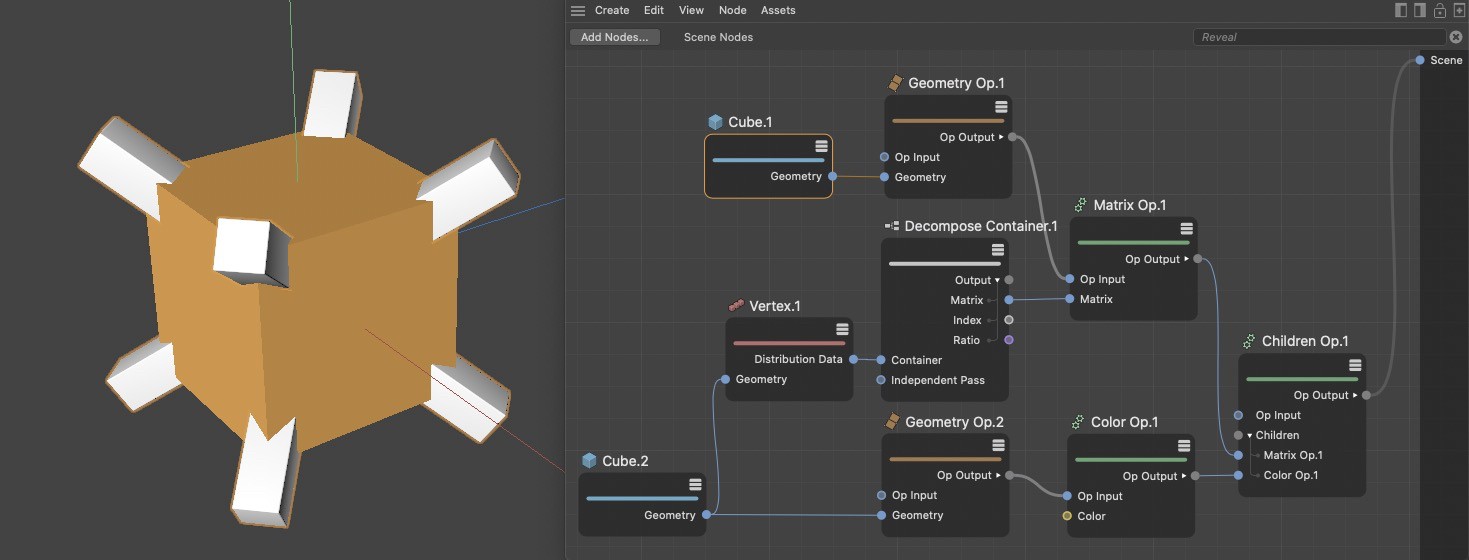
Task: Expand the Decompose Container Output dropdown arrow
Action: pos(997,280)
